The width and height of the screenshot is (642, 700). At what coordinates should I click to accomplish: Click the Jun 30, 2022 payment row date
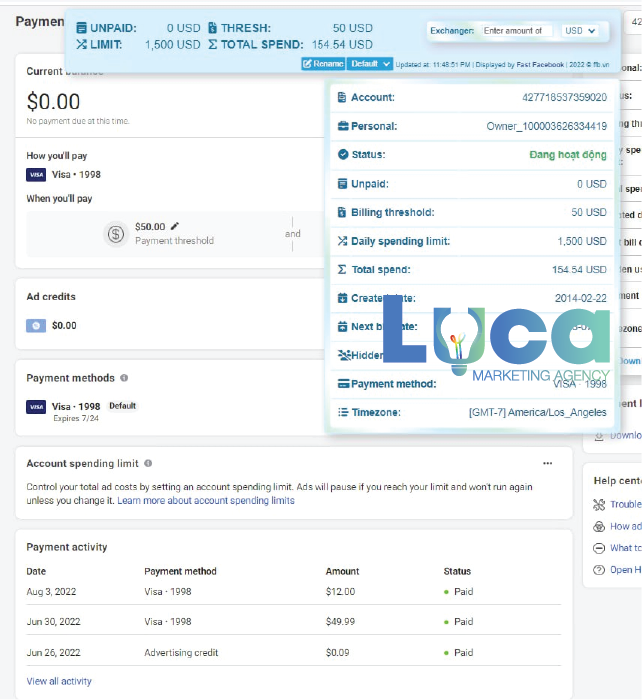[54, 621]
